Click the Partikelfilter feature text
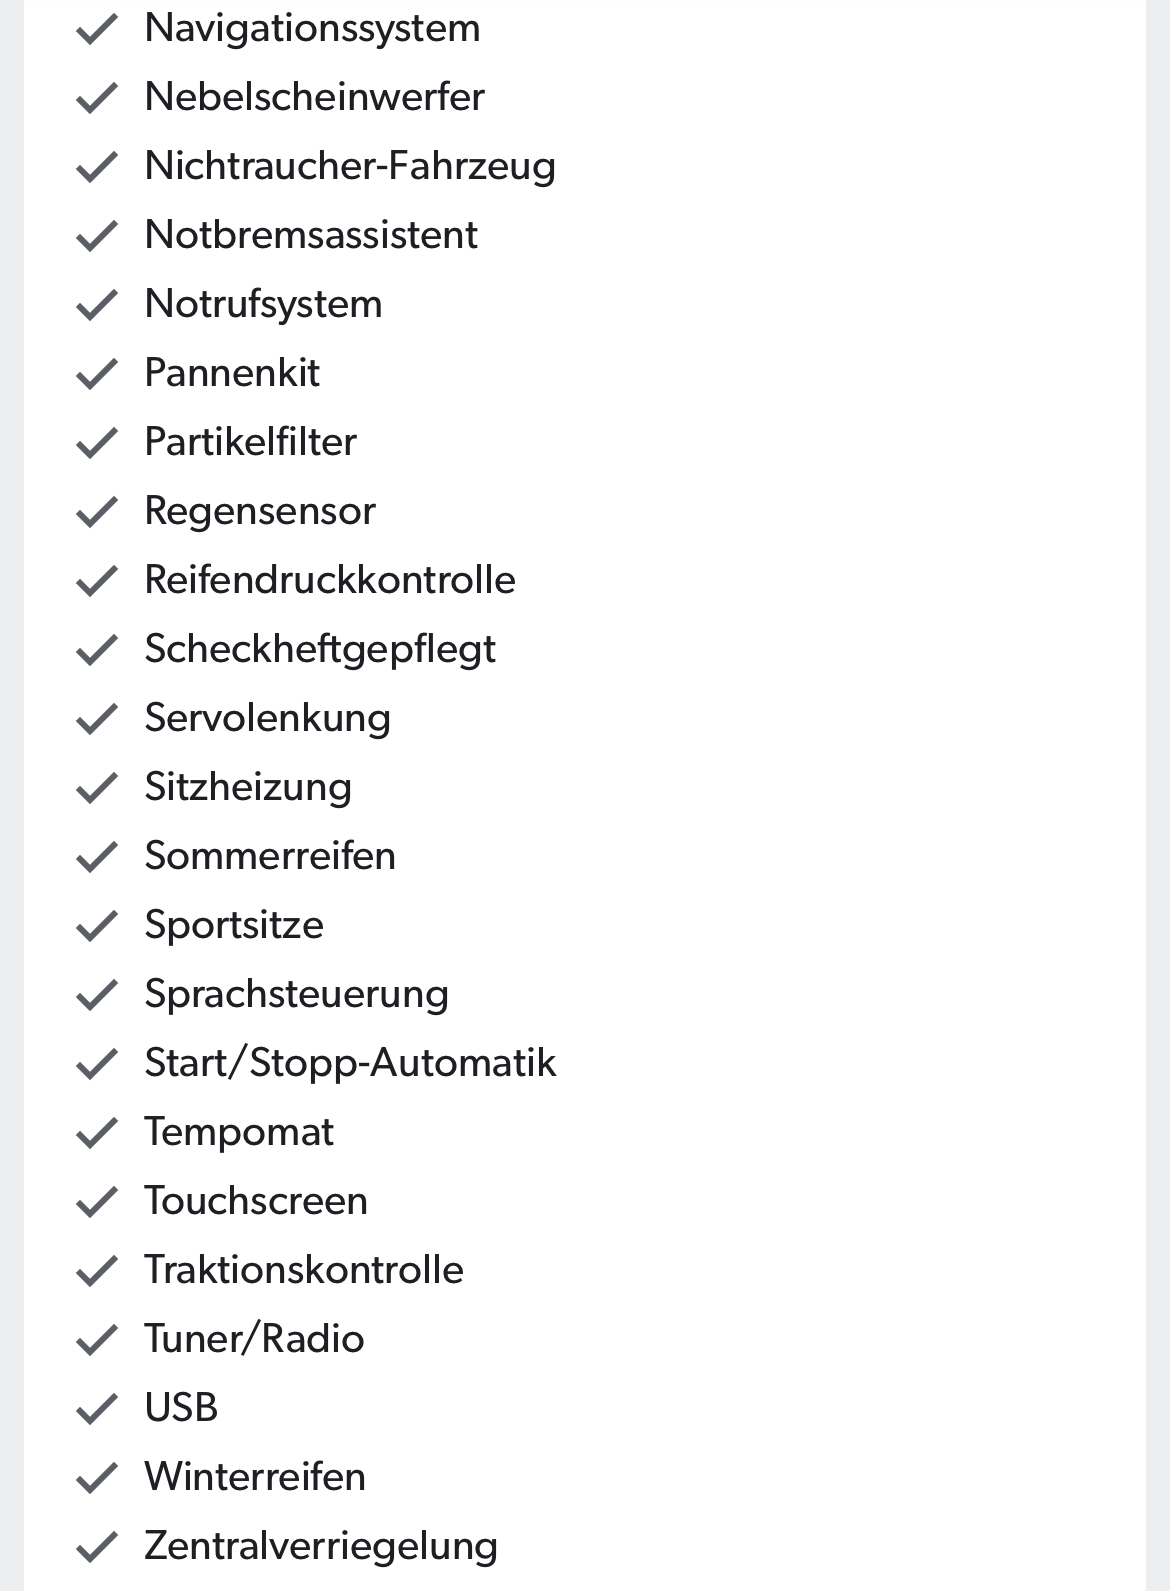 click(x=250, y=442)
